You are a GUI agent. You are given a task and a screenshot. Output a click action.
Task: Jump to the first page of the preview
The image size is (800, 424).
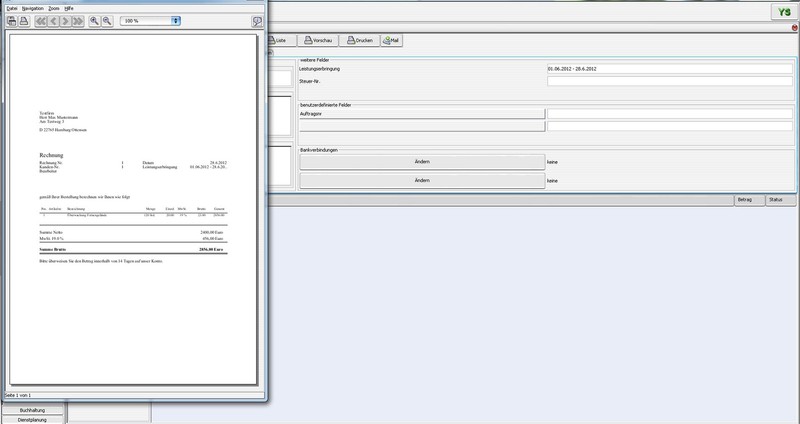pos(40,21)
